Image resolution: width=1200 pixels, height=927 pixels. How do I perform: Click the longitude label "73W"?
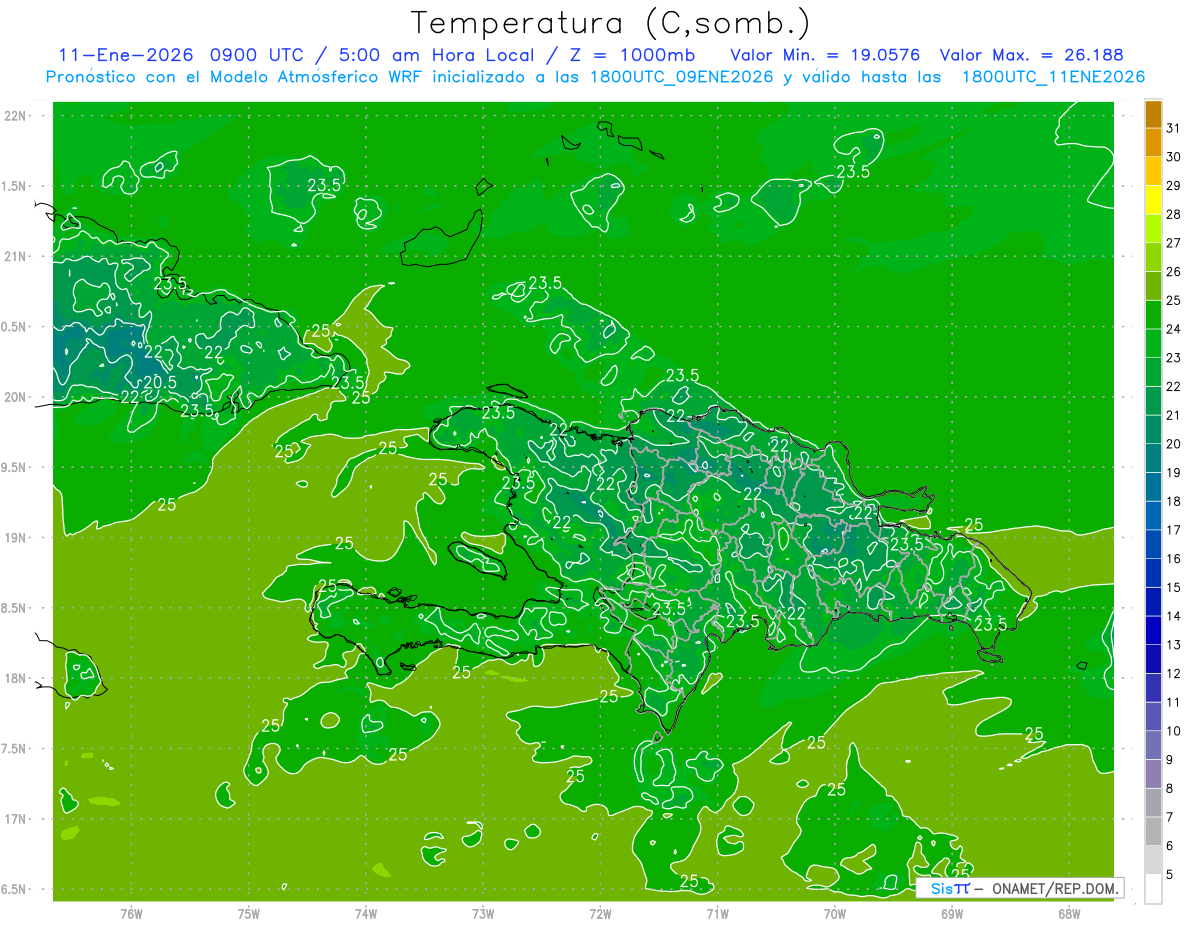(483, 914)
